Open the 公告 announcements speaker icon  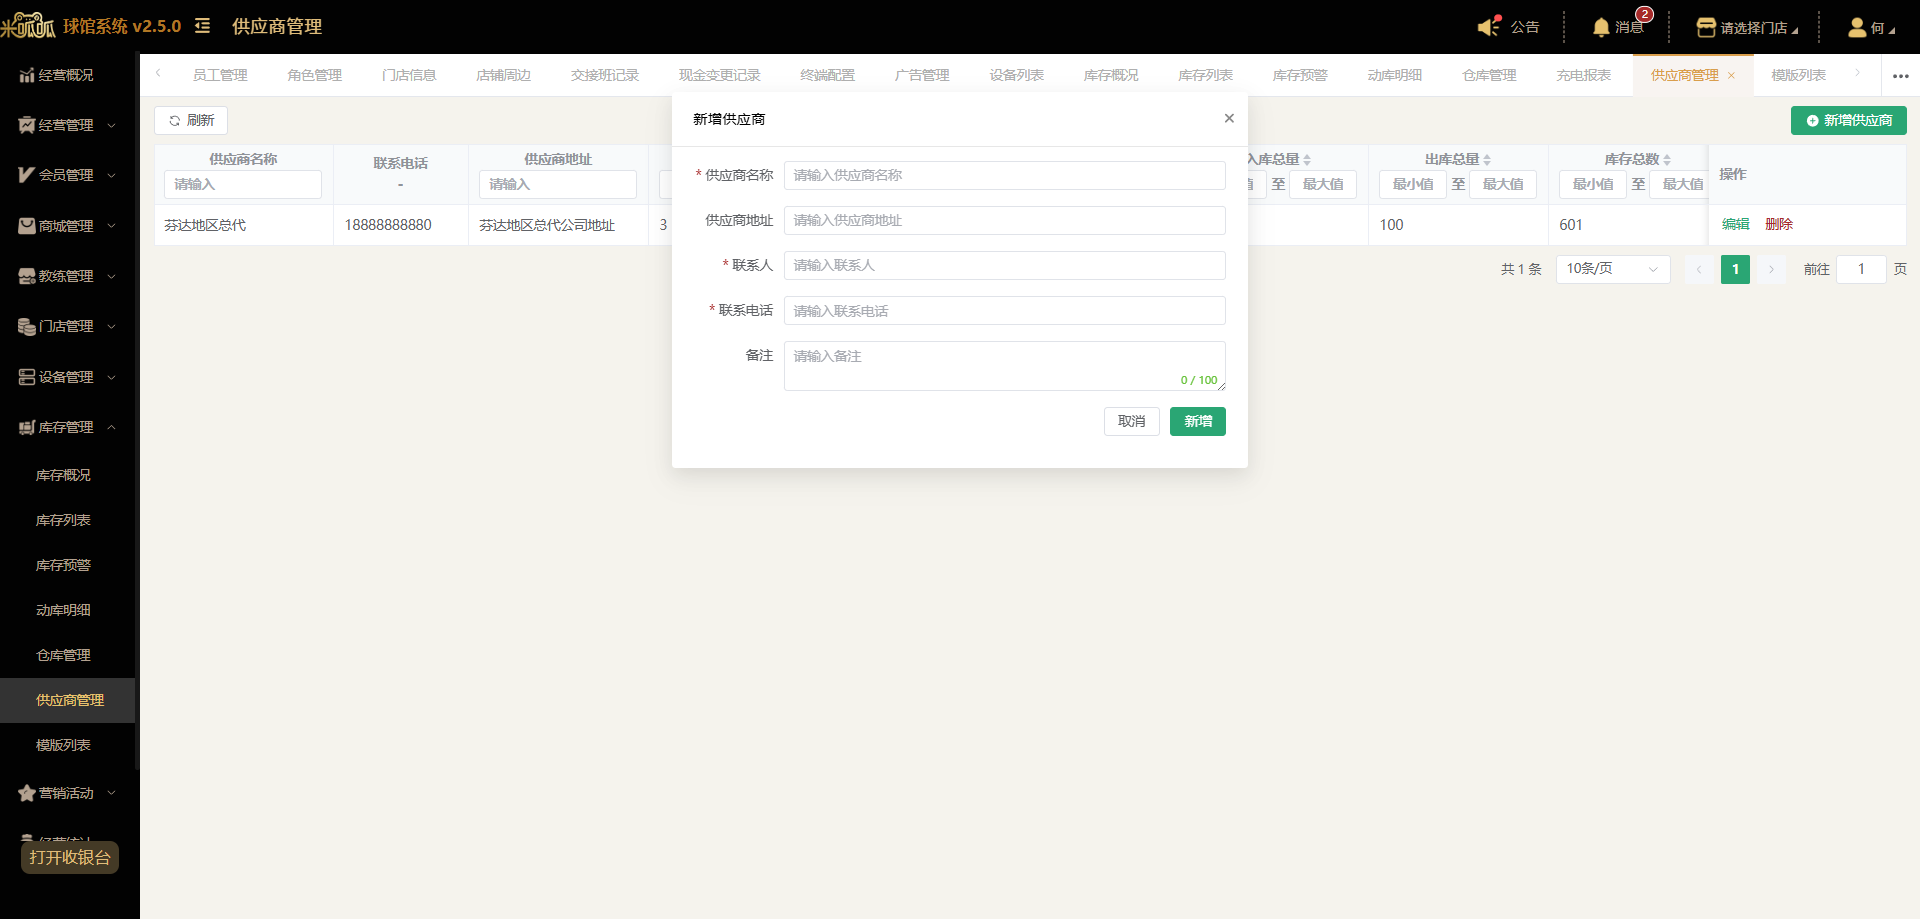[1489, 27]
